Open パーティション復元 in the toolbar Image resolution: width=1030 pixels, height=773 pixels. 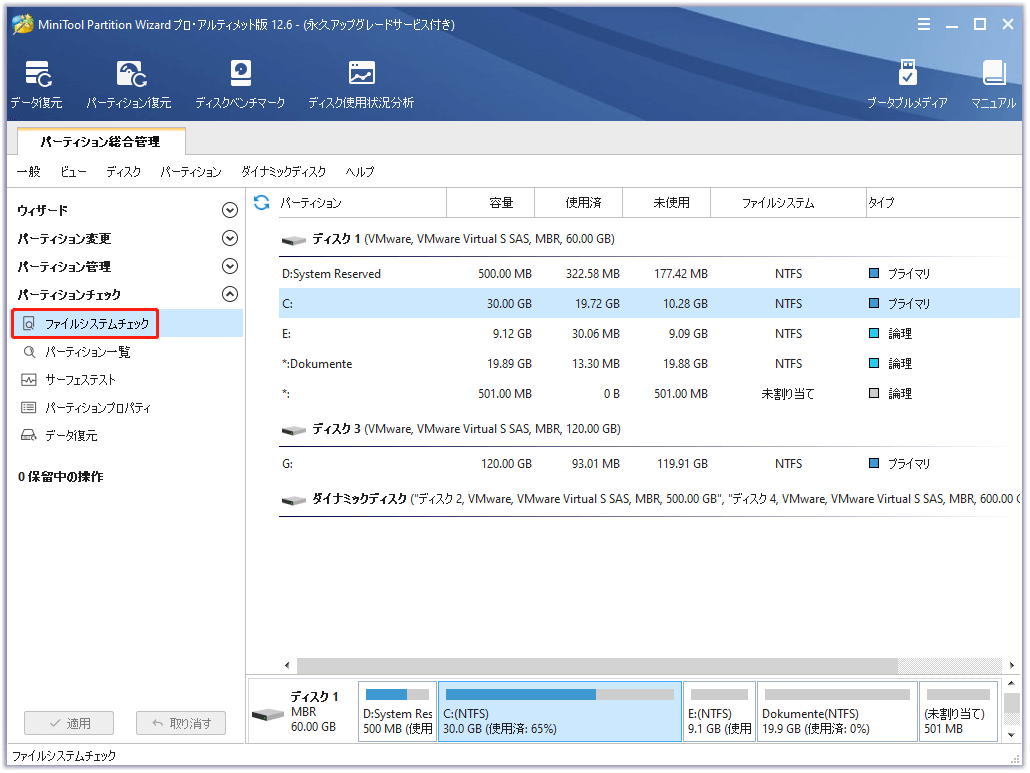tap(129, 84)
